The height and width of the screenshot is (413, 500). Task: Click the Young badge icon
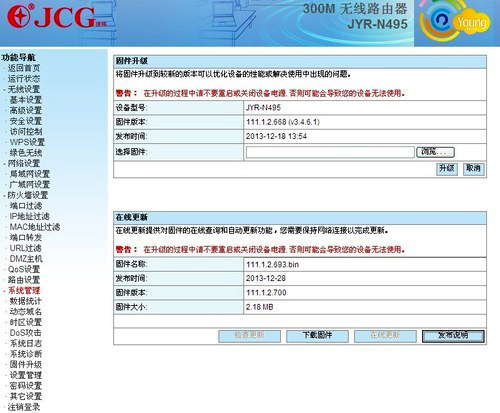[x=455, y=21]
